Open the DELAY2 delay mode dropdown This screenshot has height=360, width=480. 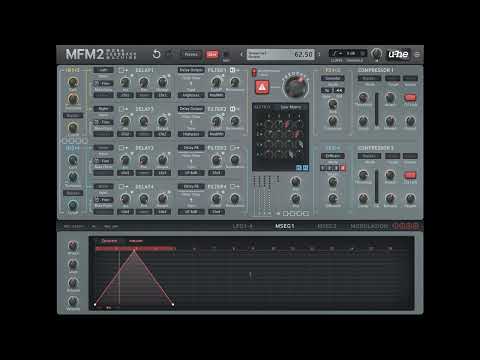tap(191, 109)
